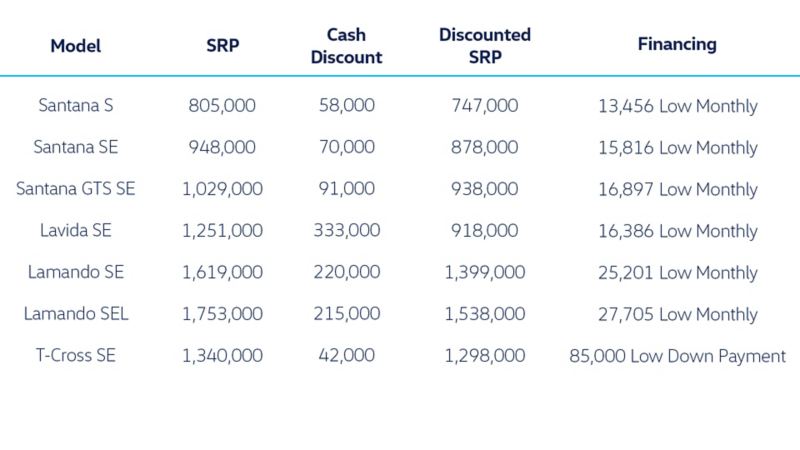Click the 1,399,000 discounted SRP cell
The image size is (800, 450).
(484, 273)
